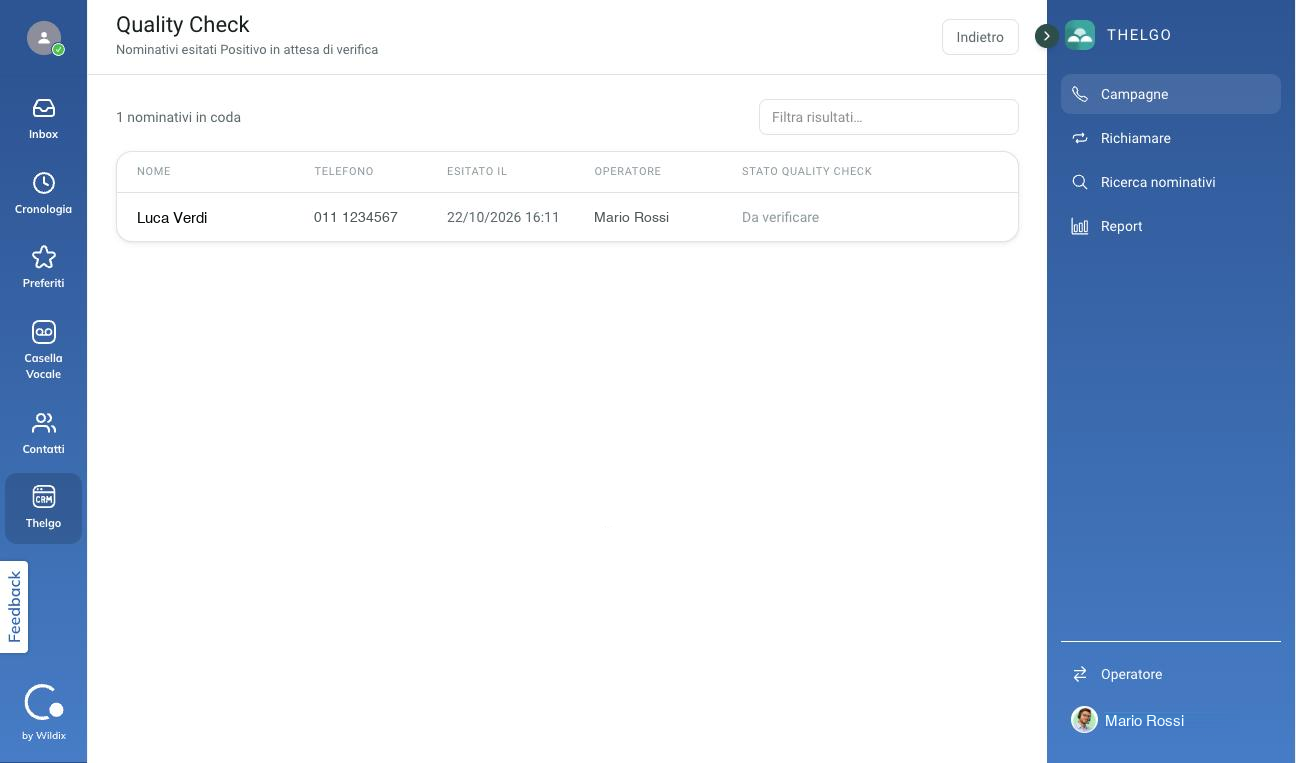Open the Campagne menu item
The width and height of the screenshot is (1296, 763).
pyautogui.click(x=1171, y=94)
